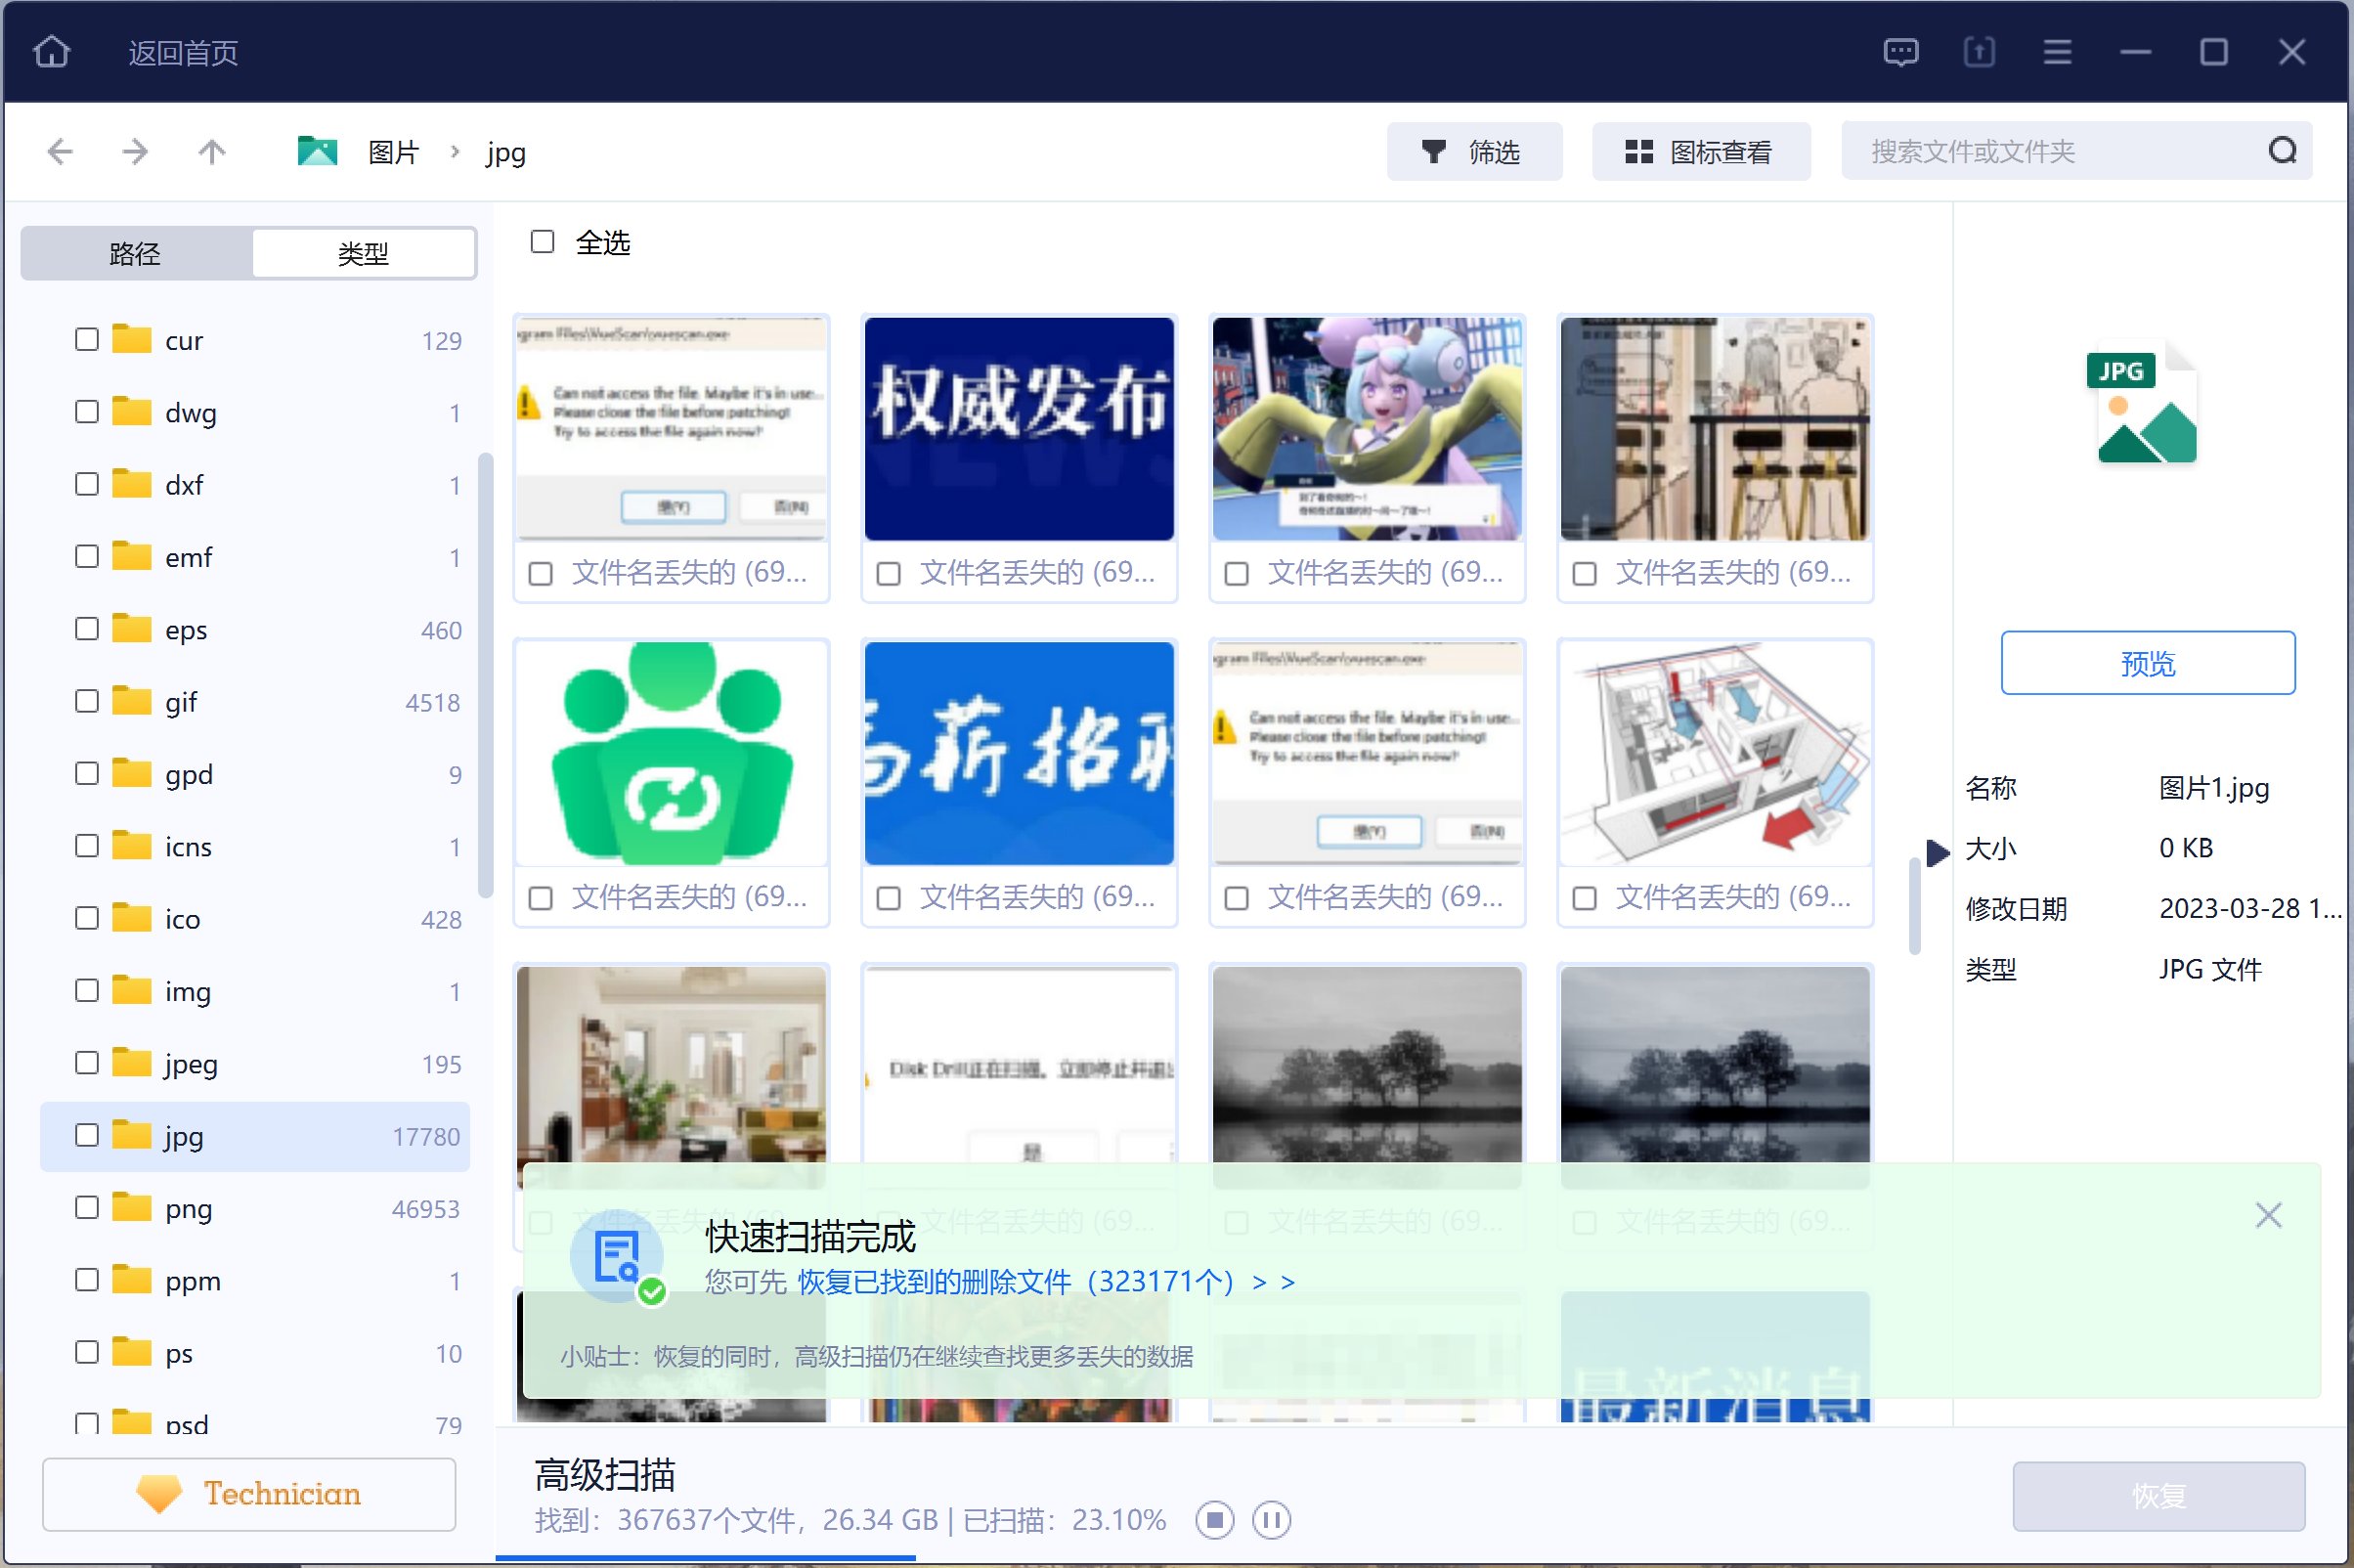Viewport: 2354px width, 1568px height.
Task: Click 图片 in the breadcrumb path
Action: [x=393, y=152]
